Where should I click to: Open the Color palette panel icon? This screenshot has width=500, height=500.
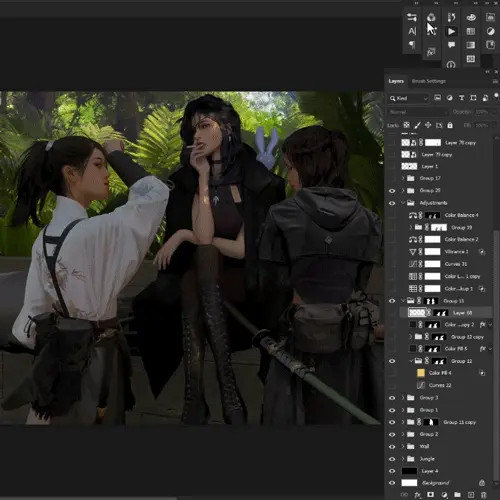[x=471, y=17]
